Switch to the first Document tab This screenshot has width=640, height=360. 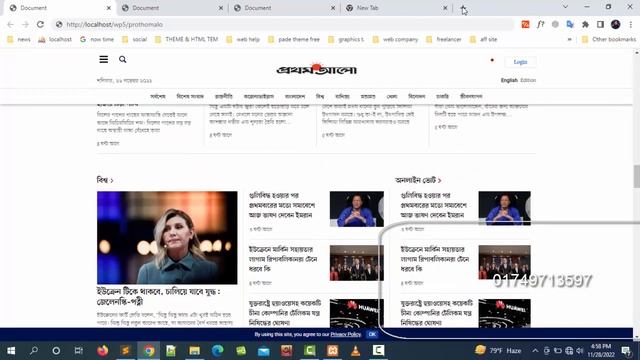tap(58, 8)
